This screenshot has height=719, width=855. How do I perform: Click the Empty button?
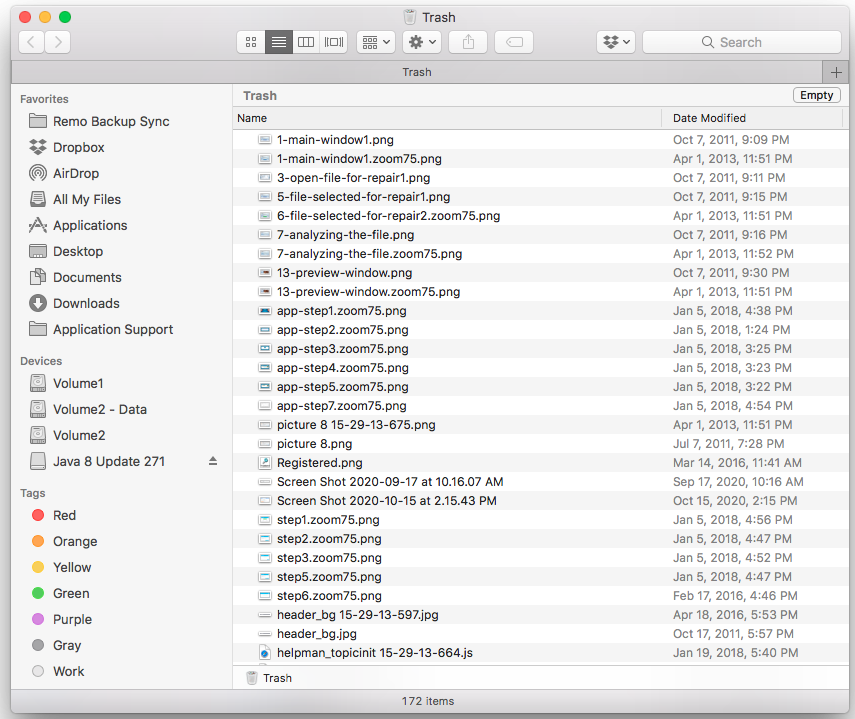(x=816, y=95)
